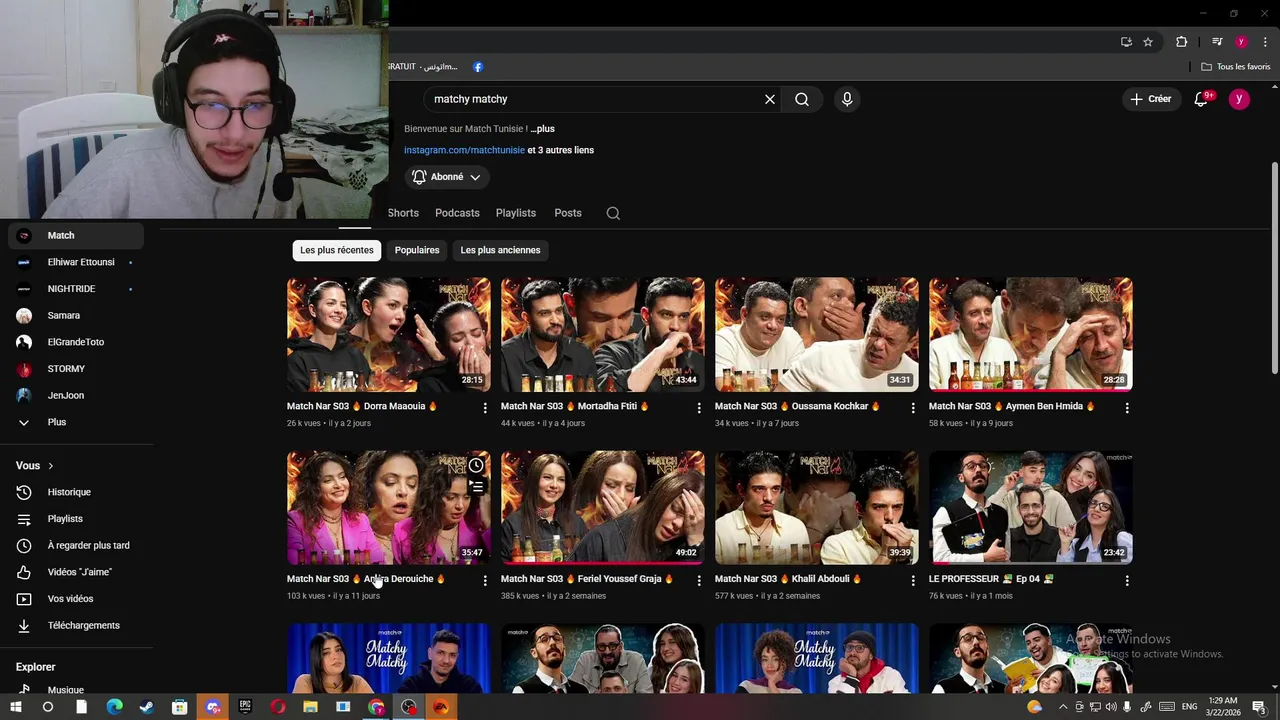Screen dimensions: 1280x720
Task: Open options menu for Oussama Kochkar video
Action: pos(913,408)
